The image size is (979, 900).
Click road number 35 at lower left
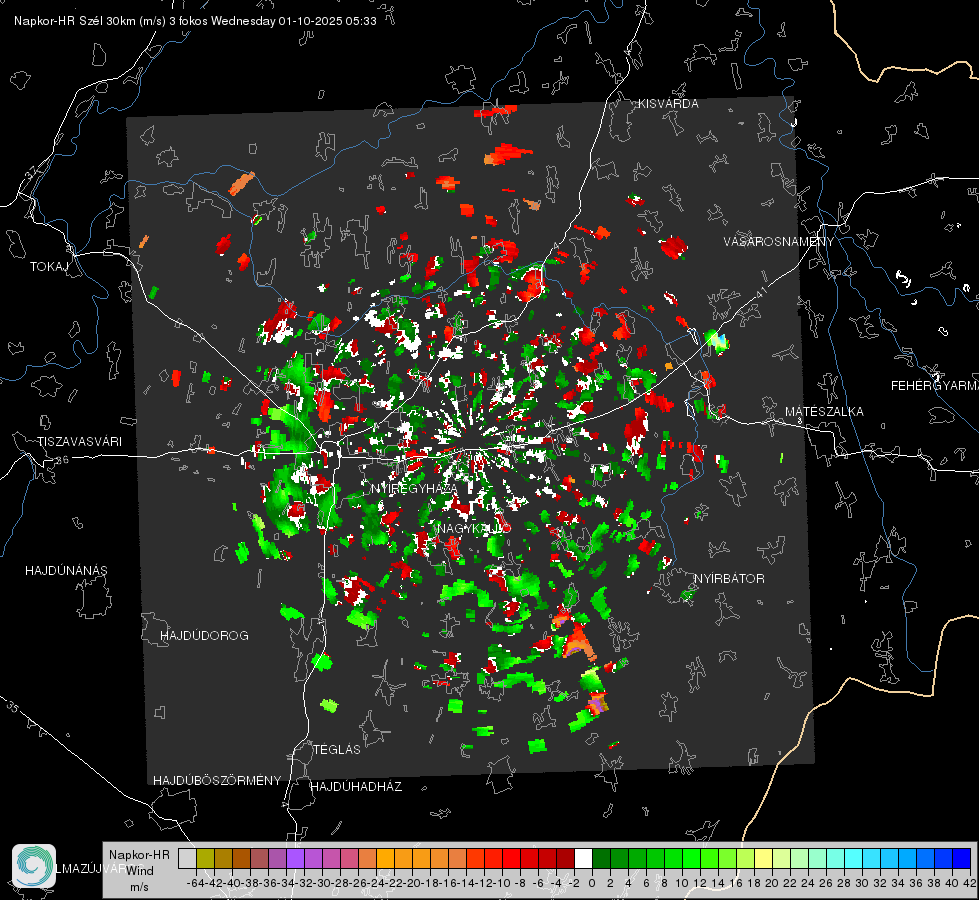(x=14, y=706)
